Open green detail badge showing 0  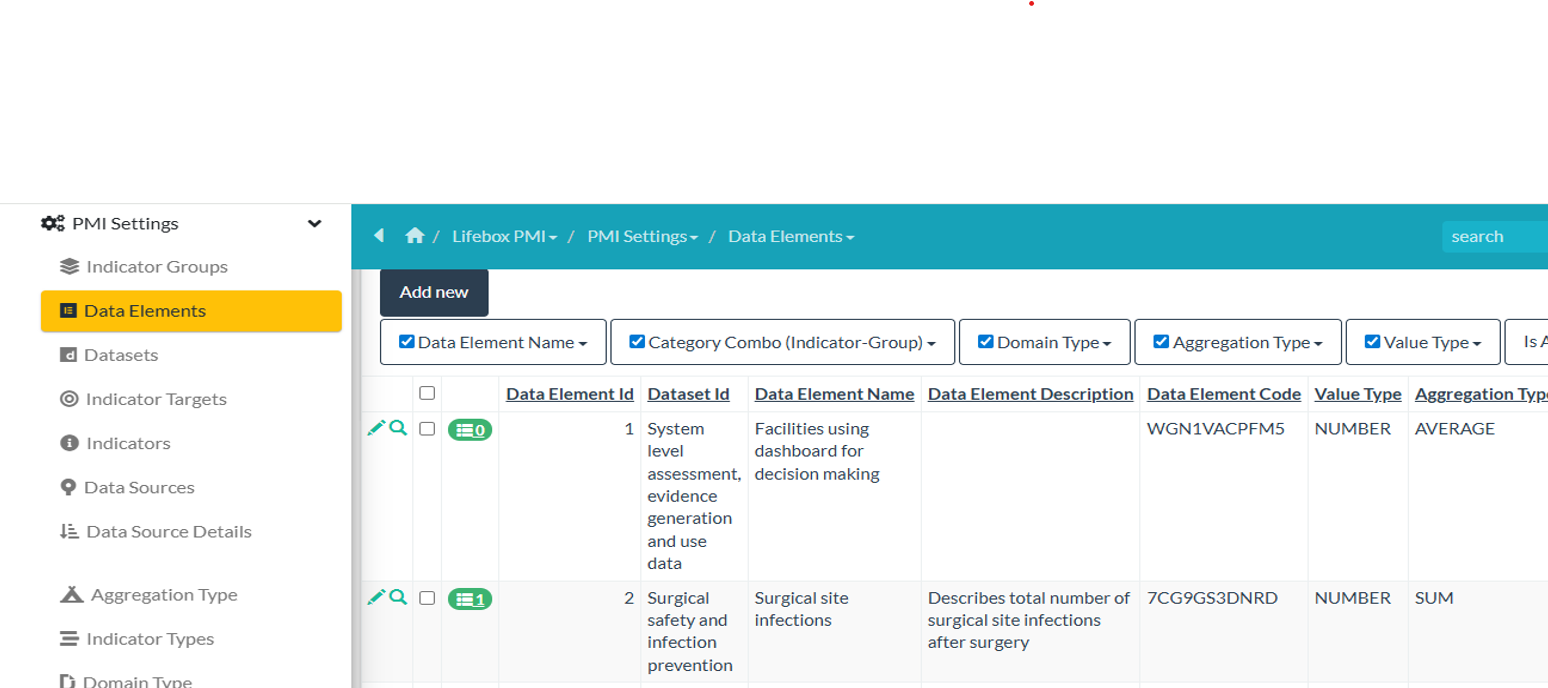(x=470, y=430)
